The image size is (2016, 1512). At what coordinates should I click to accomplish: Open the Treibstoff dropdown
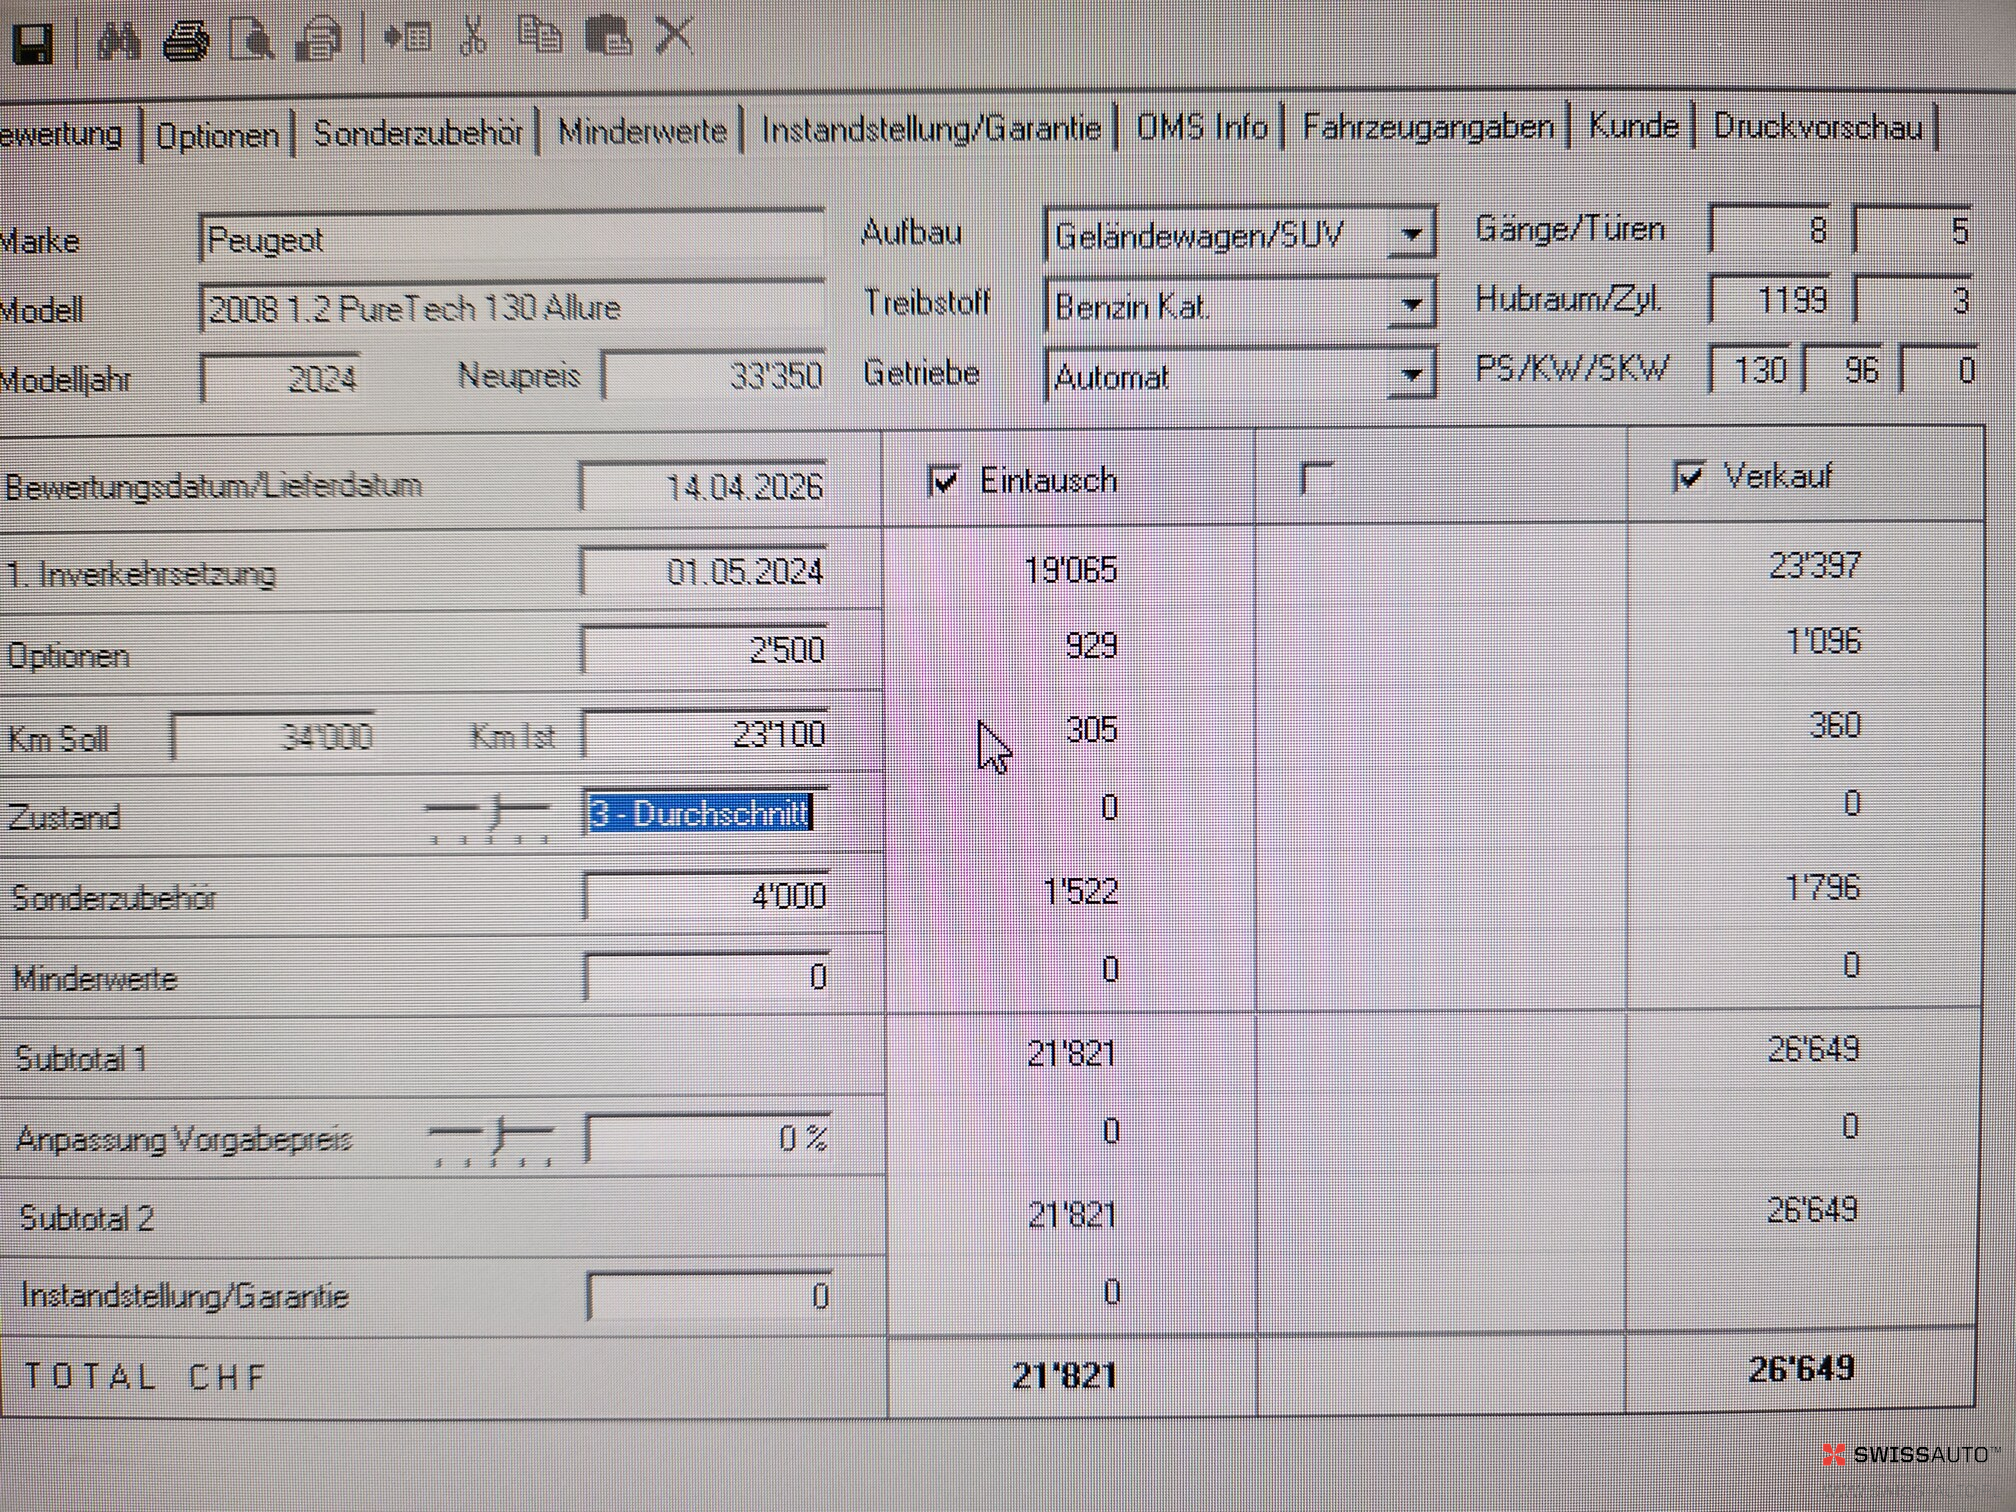1411,304
